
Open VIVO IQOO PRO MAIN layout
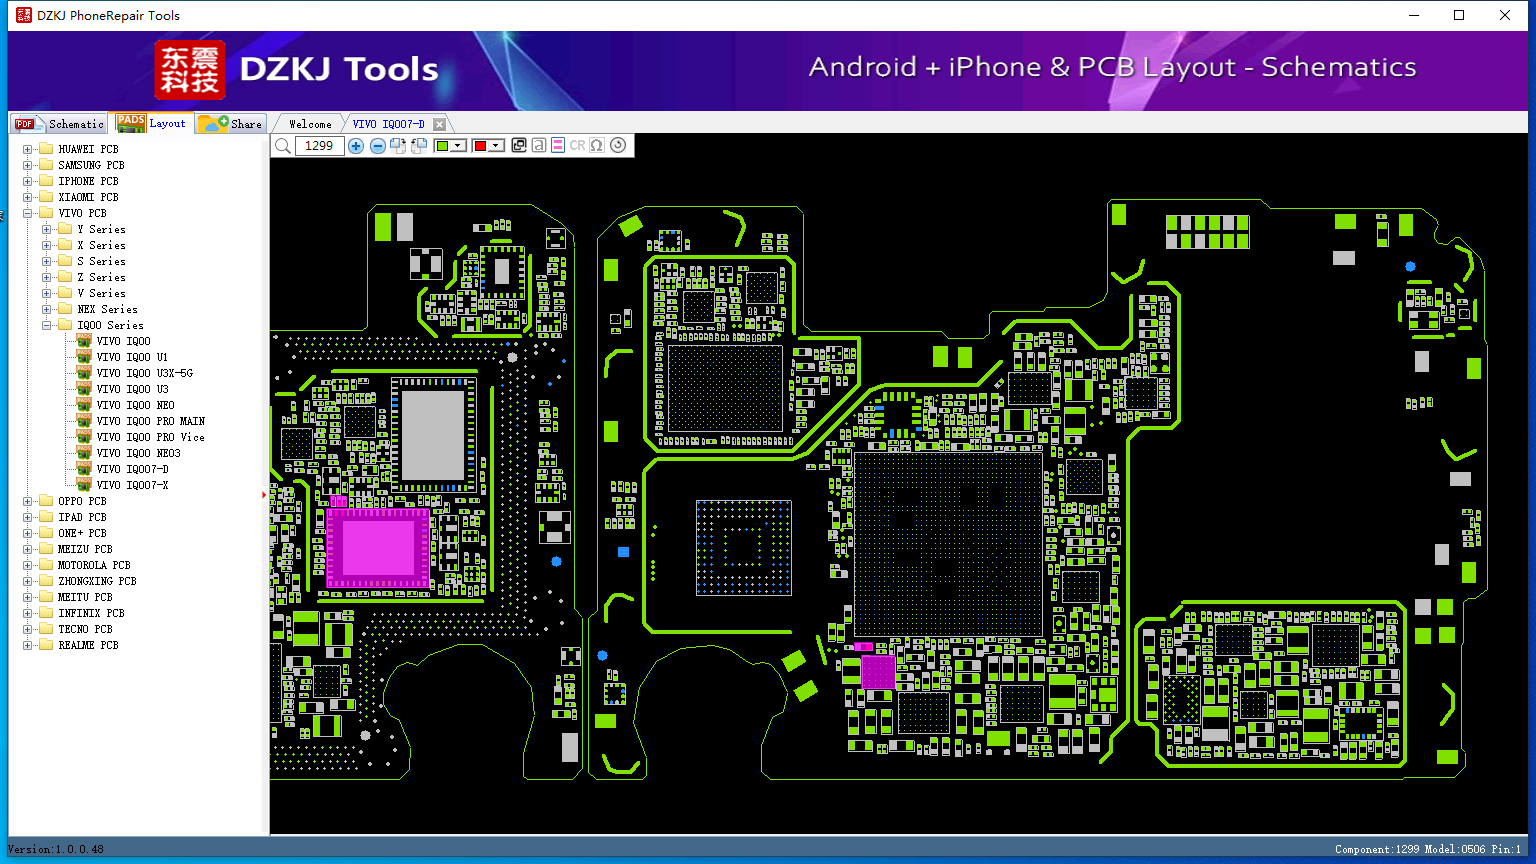tap(151, 421)
